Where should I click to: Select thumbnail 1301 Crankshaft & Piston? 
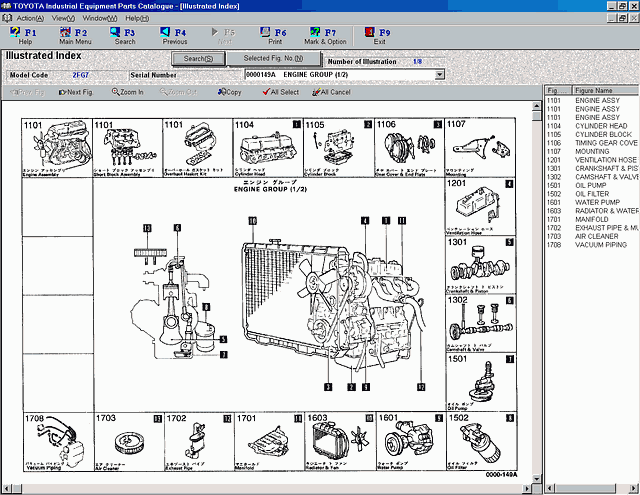[x=480, y=265]
